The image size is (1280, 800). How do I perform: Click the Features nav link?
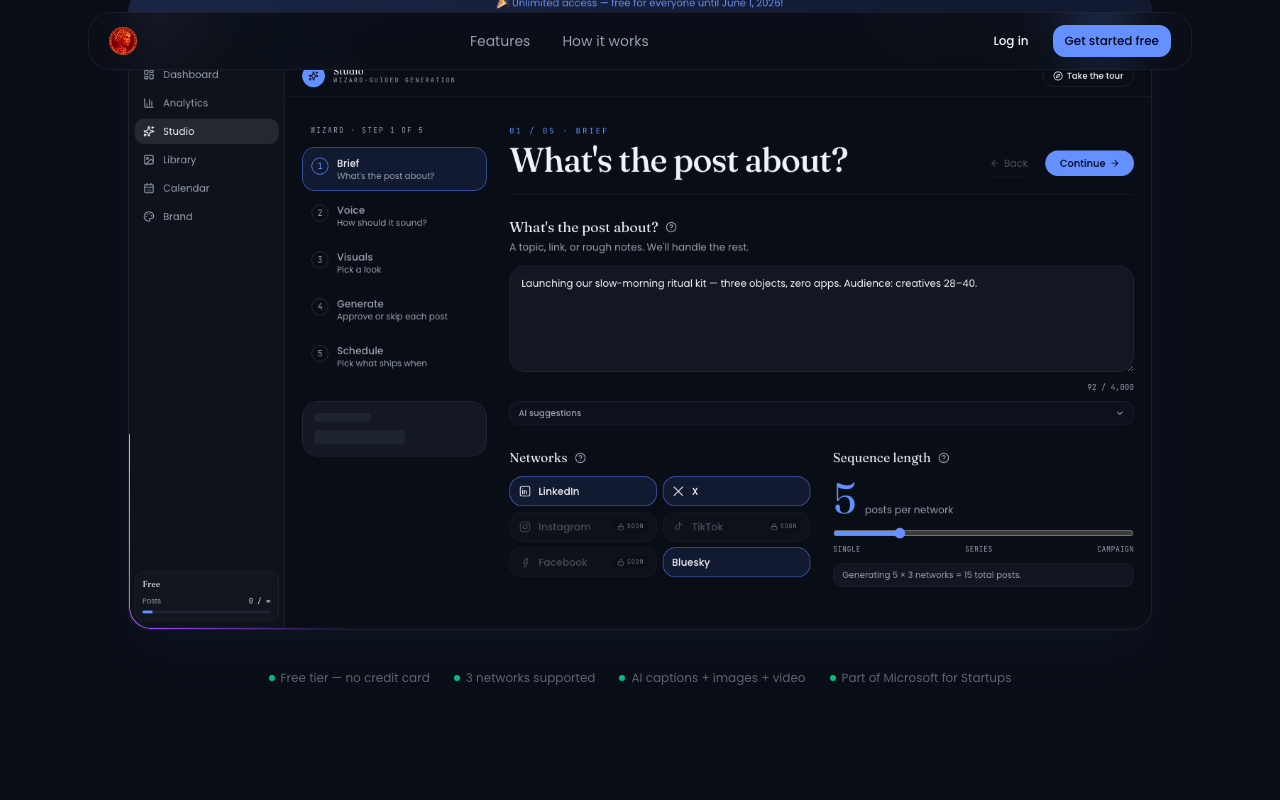(x=500, y=41)
